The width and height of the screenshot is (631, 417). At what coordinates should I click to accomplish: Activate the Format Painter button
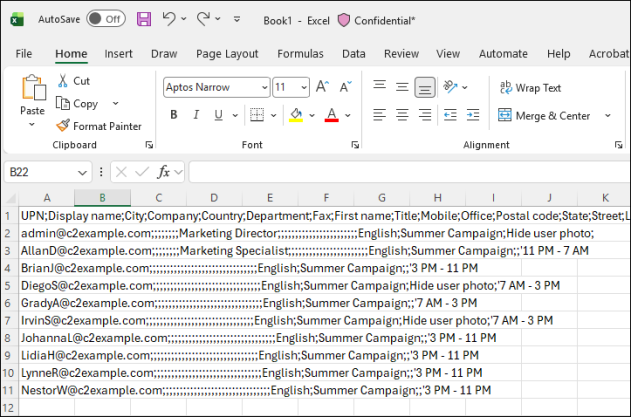coord(99,126)
